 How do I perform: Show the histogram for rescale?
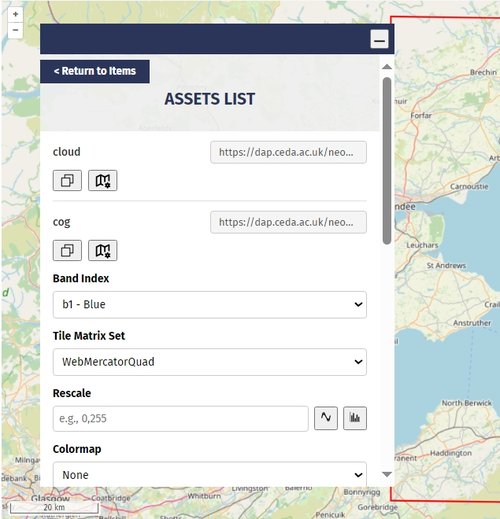355,418
